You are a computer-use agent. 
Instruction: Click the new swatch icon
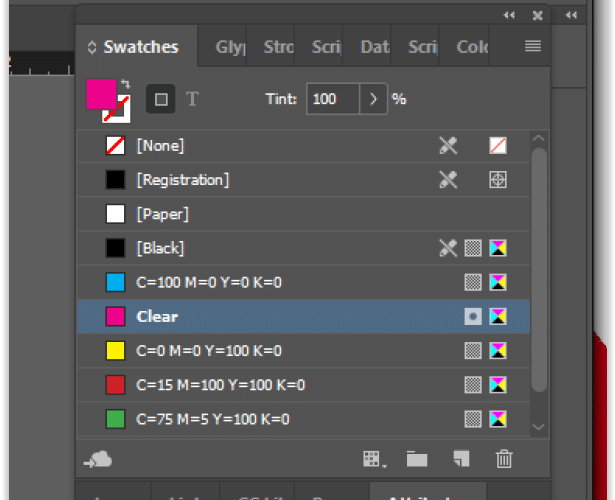point(461,459)
